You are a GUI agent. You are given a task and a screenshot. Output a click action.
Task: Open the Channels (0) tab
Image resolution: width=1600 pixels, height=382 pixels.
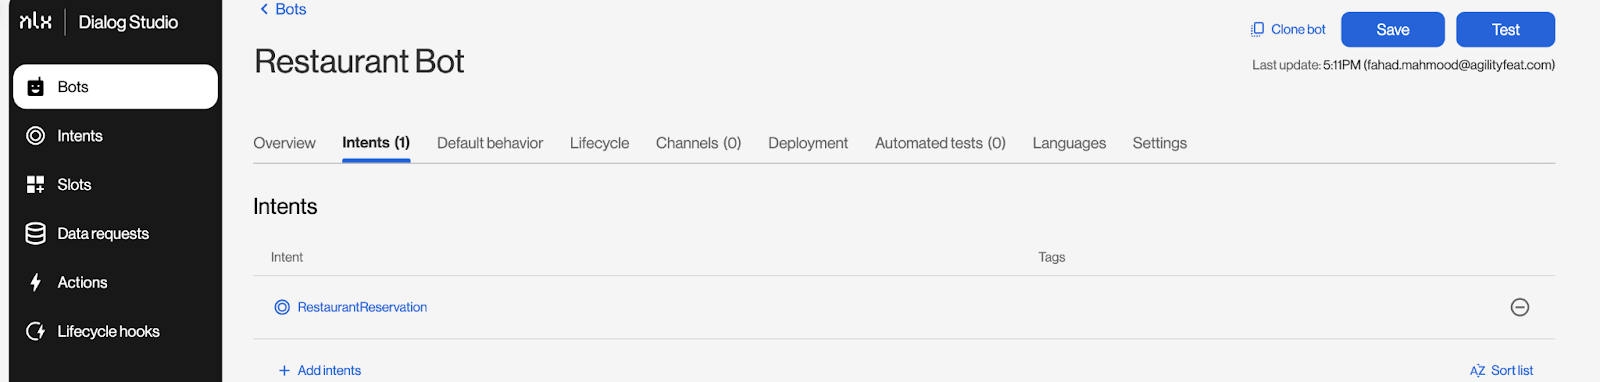coord(698,143)
